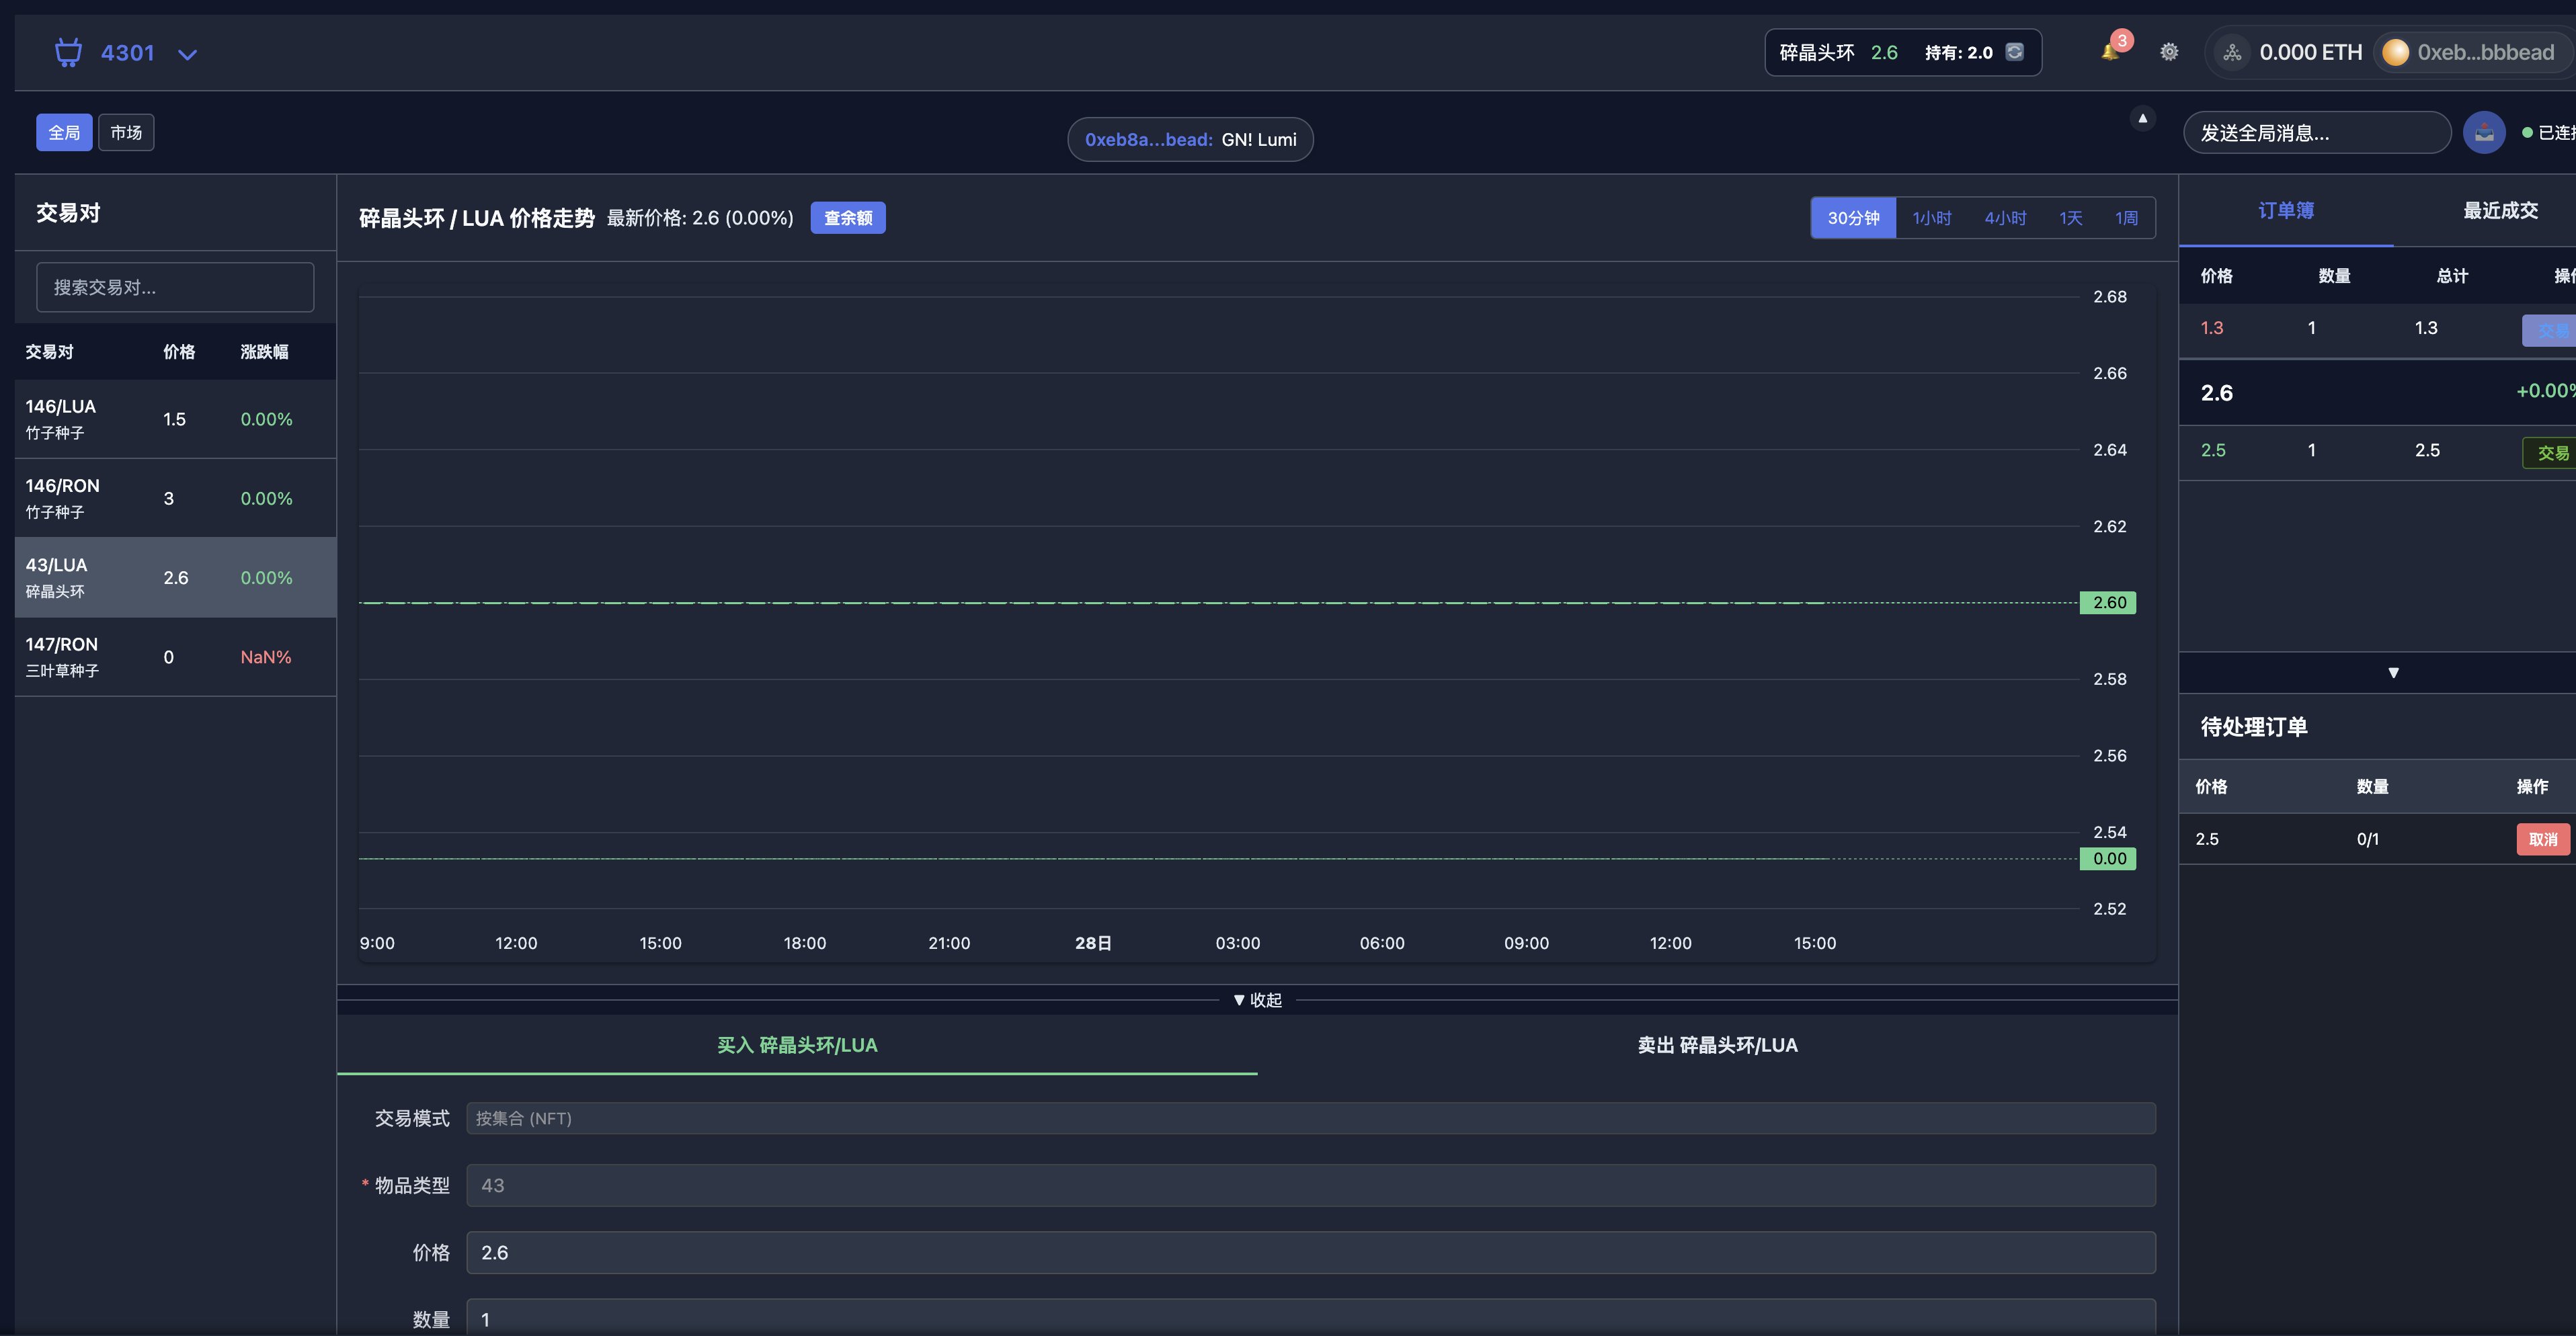This screenshot has width=2576, height=1336.
Task: Select the 146/LUA 竹子种子 pair
Action: point(175,419)
